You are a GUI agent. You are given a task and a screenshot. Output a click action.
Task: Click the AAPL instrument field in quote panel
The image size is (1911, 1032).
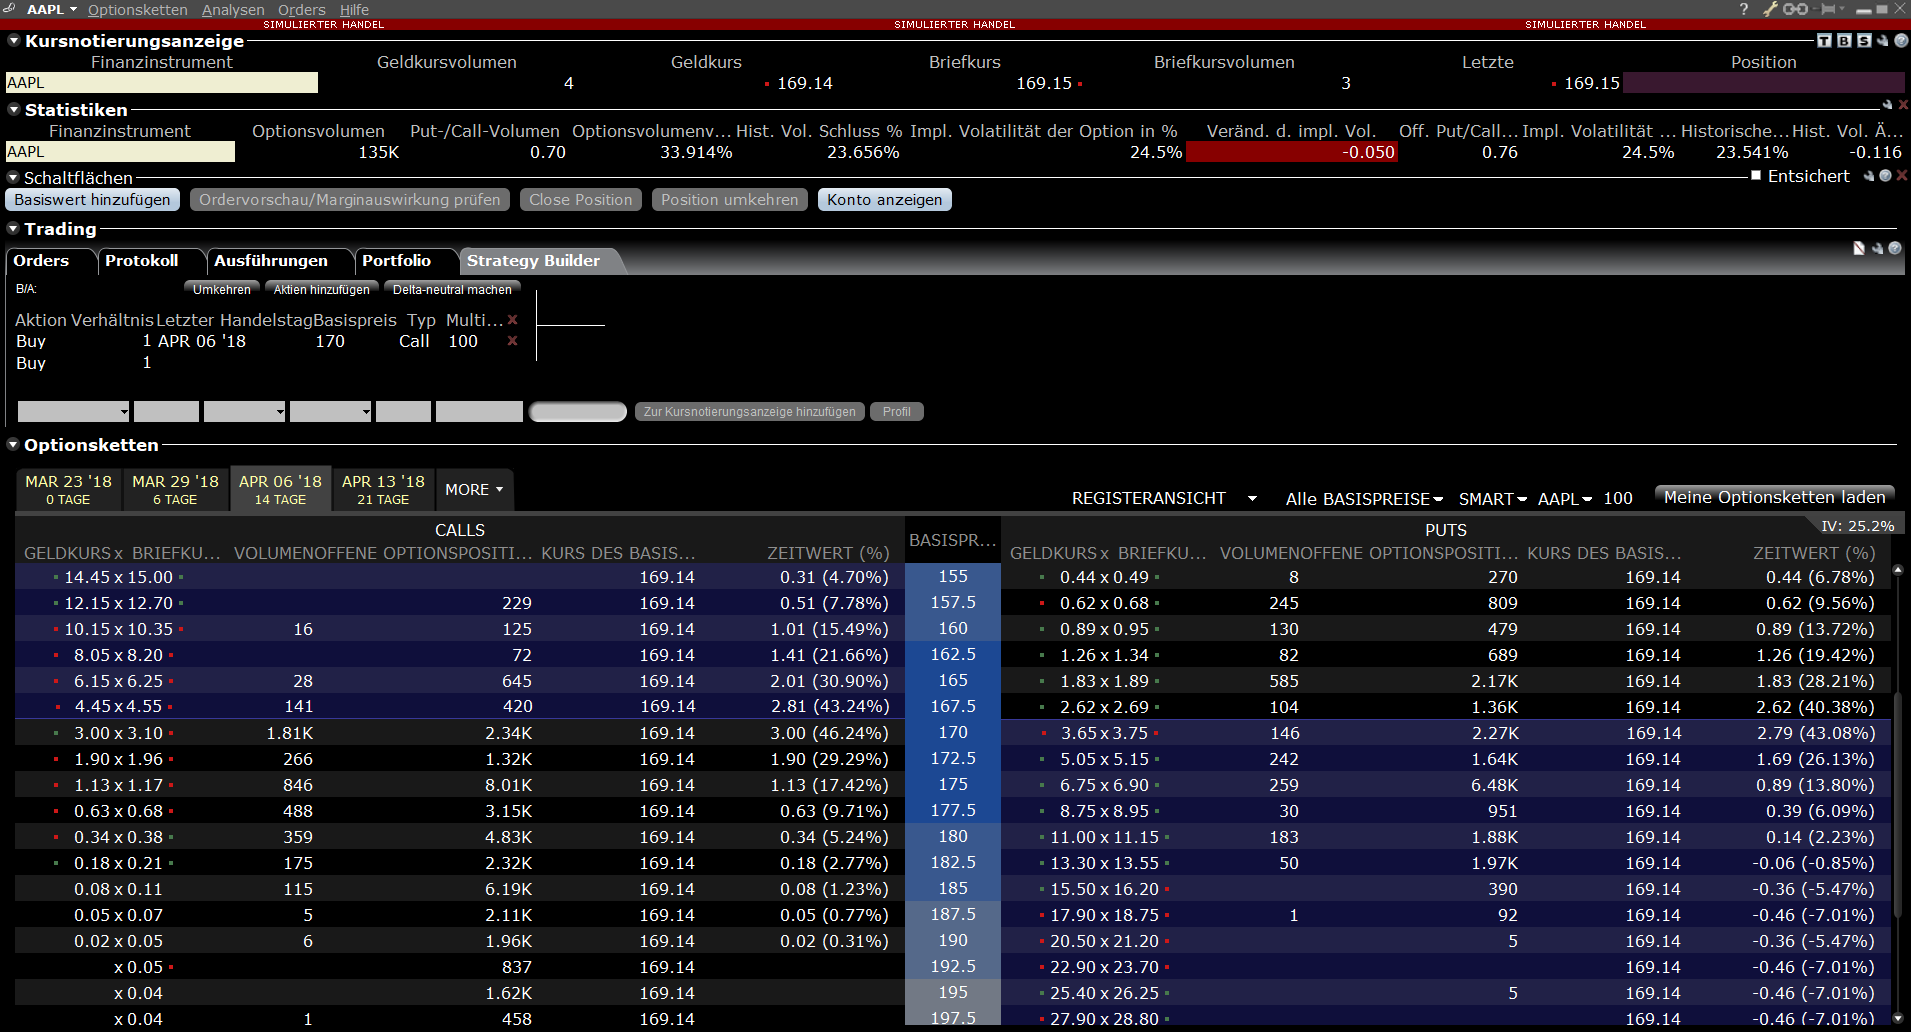click(162, 83)
